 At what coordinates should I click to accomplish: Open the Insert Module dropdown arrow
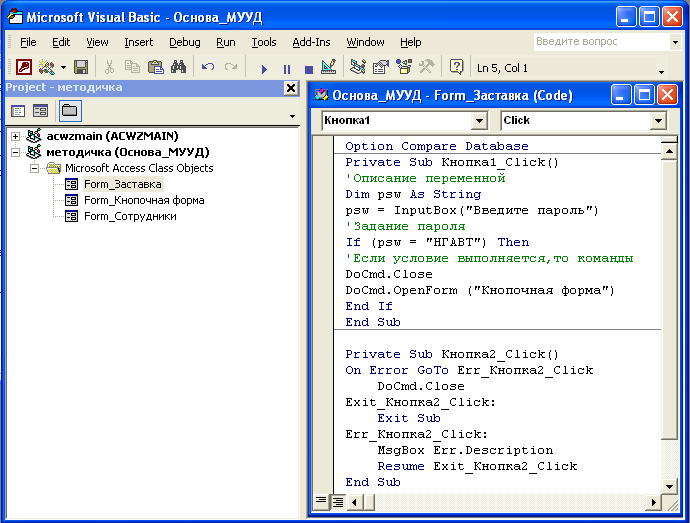point(63,68)
